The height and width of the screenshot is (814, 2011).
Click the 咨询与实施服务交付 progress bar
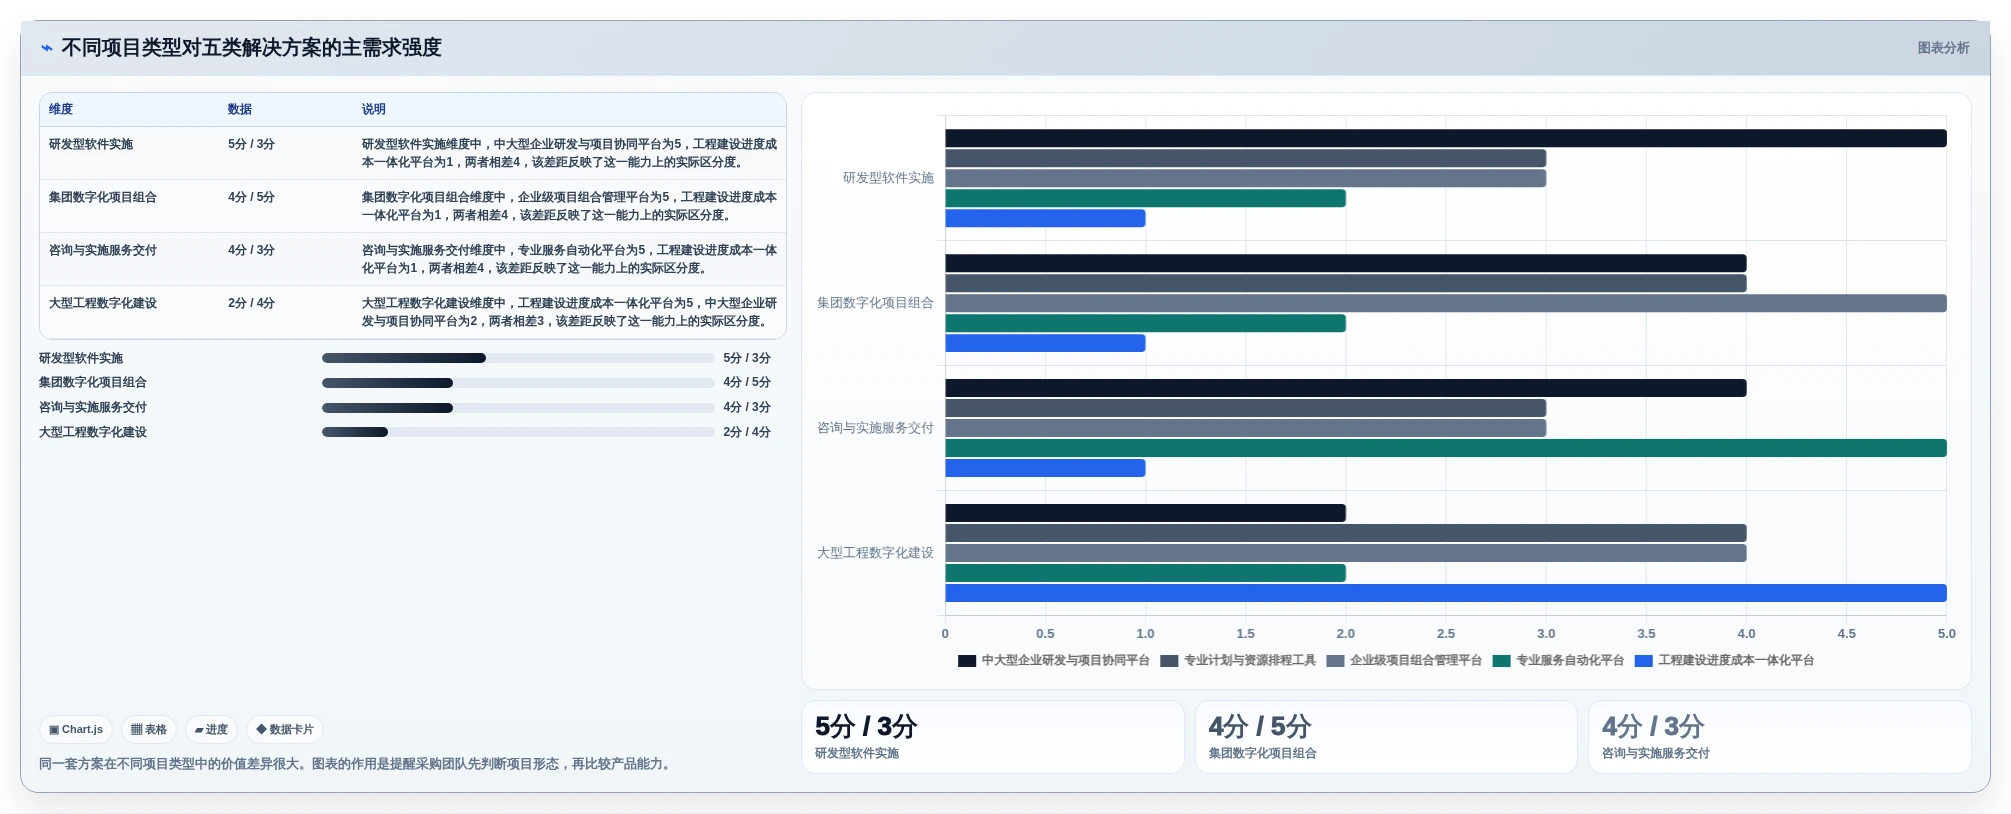point(518,408)
